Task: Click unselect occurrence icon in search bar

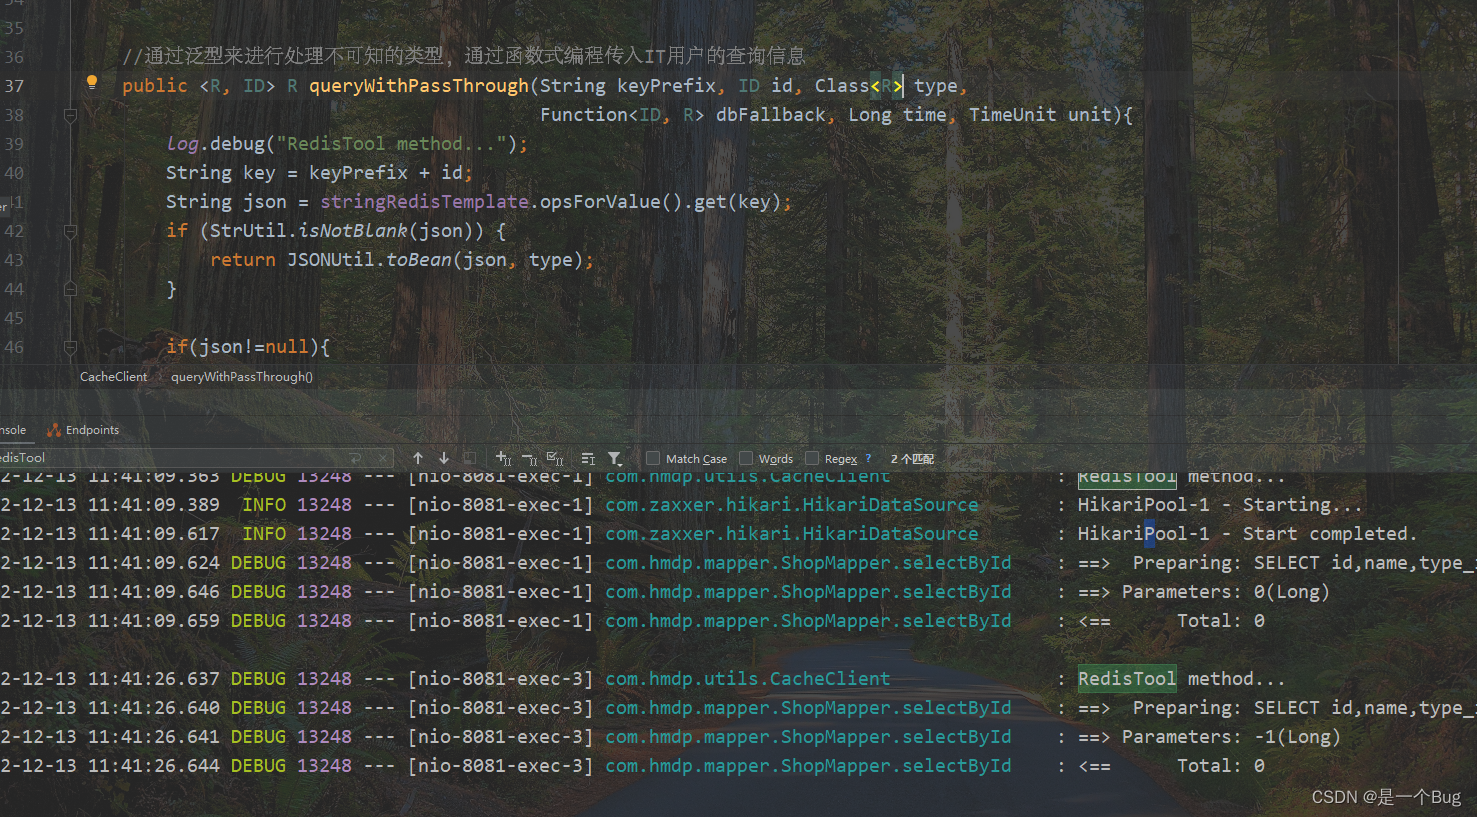Action: click(x=529, y=458)
